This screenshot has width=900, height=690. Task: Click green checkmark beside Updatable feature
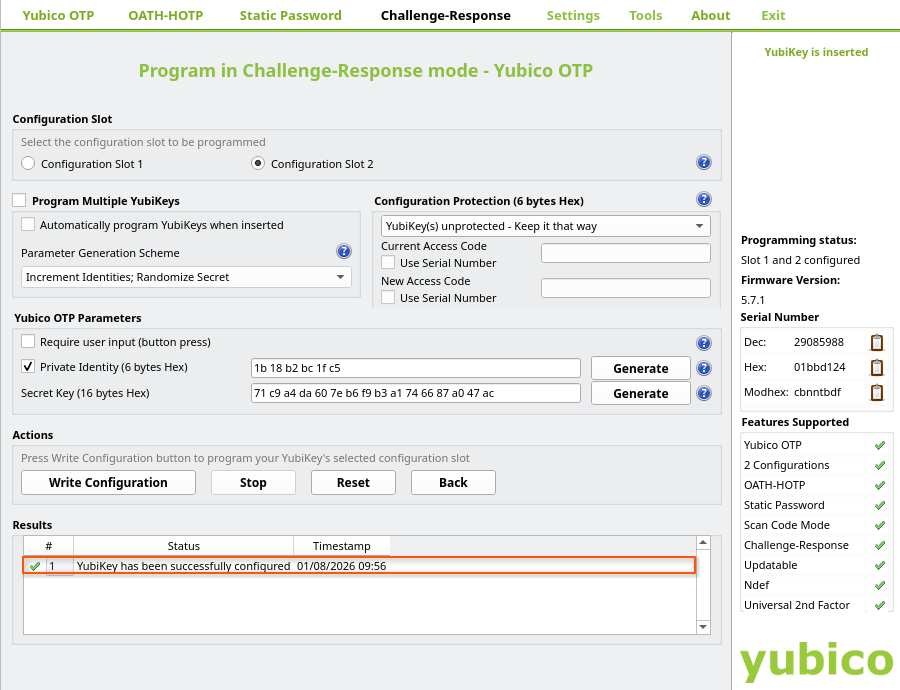coord(879,565)
